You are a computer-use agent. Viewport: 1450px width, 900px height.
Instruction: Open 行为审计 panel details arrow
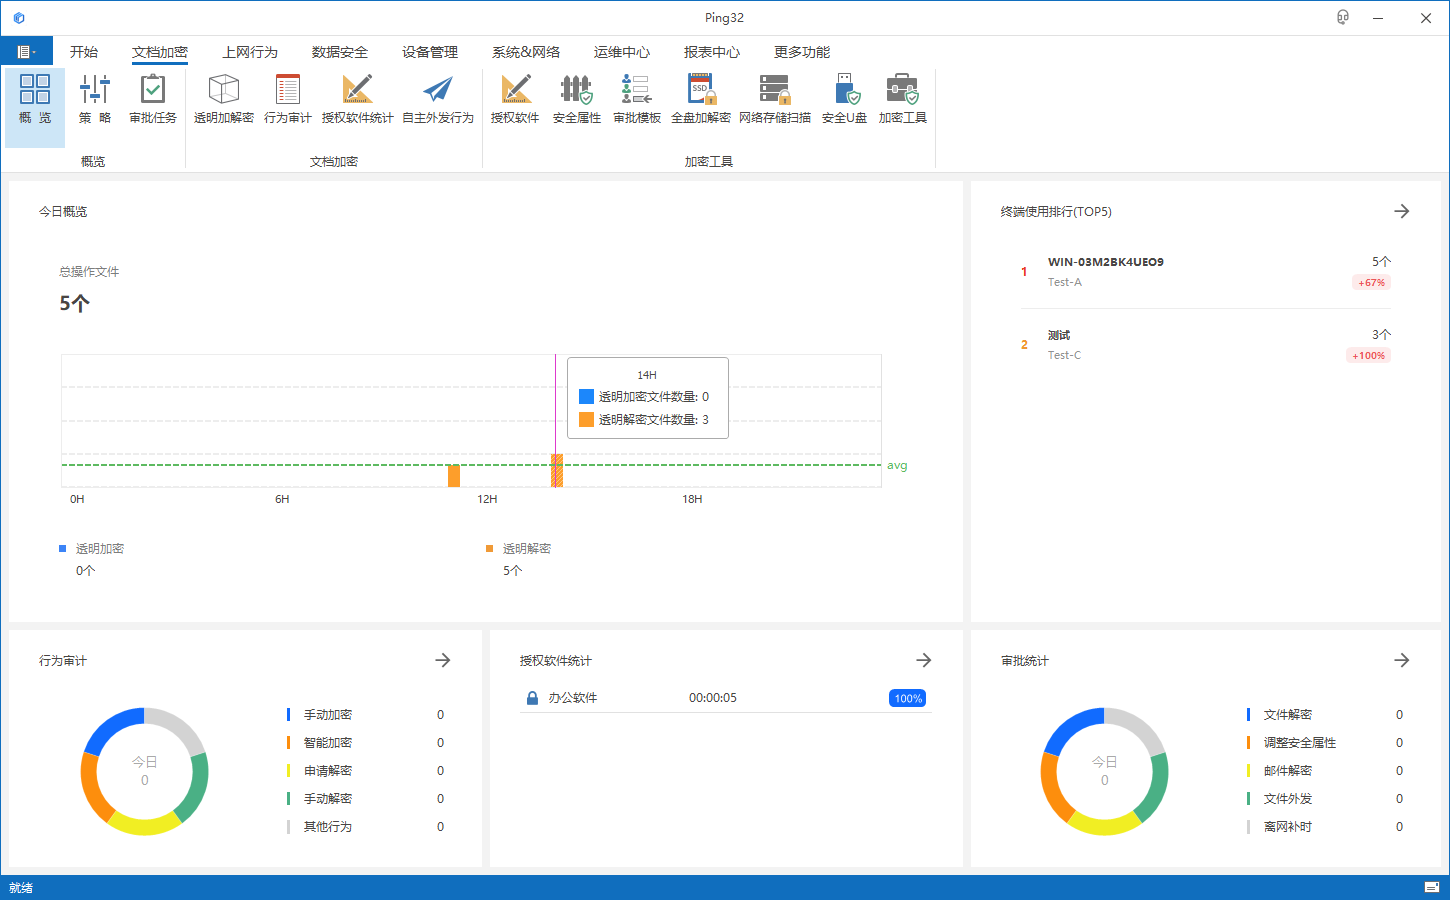pos(443,660)
